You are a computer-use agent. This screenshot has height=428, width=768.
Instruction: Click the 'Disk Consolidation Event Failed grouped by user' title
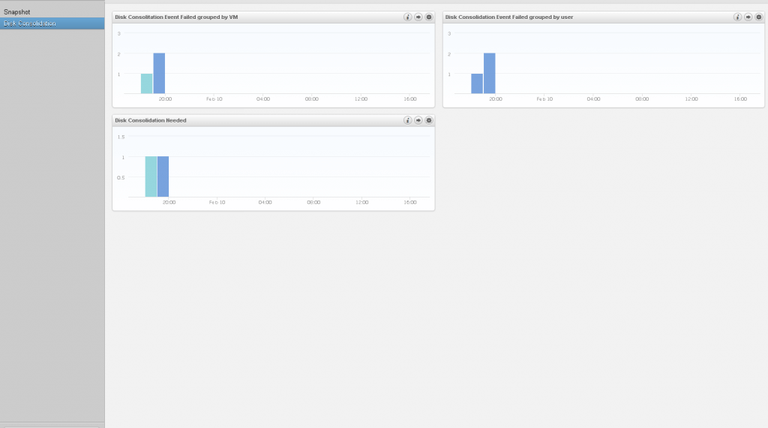click(508, 17)
